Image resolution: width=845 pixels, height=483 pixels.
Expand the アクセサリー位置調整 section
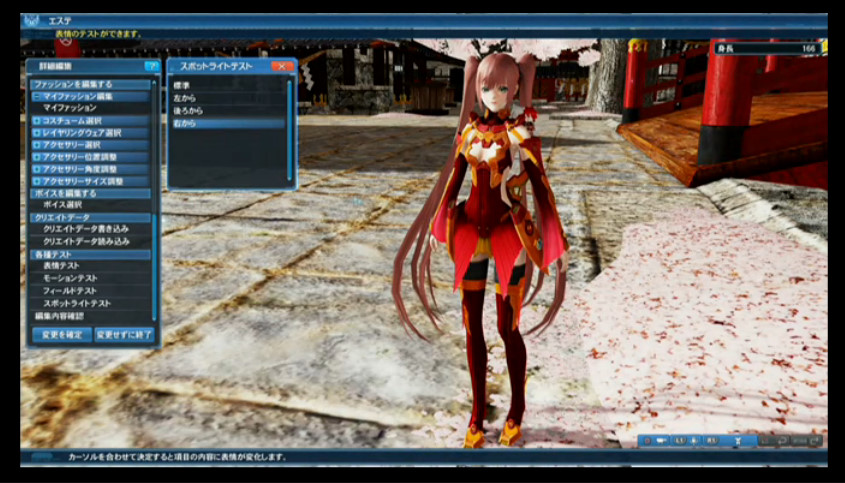coord(37,157)
